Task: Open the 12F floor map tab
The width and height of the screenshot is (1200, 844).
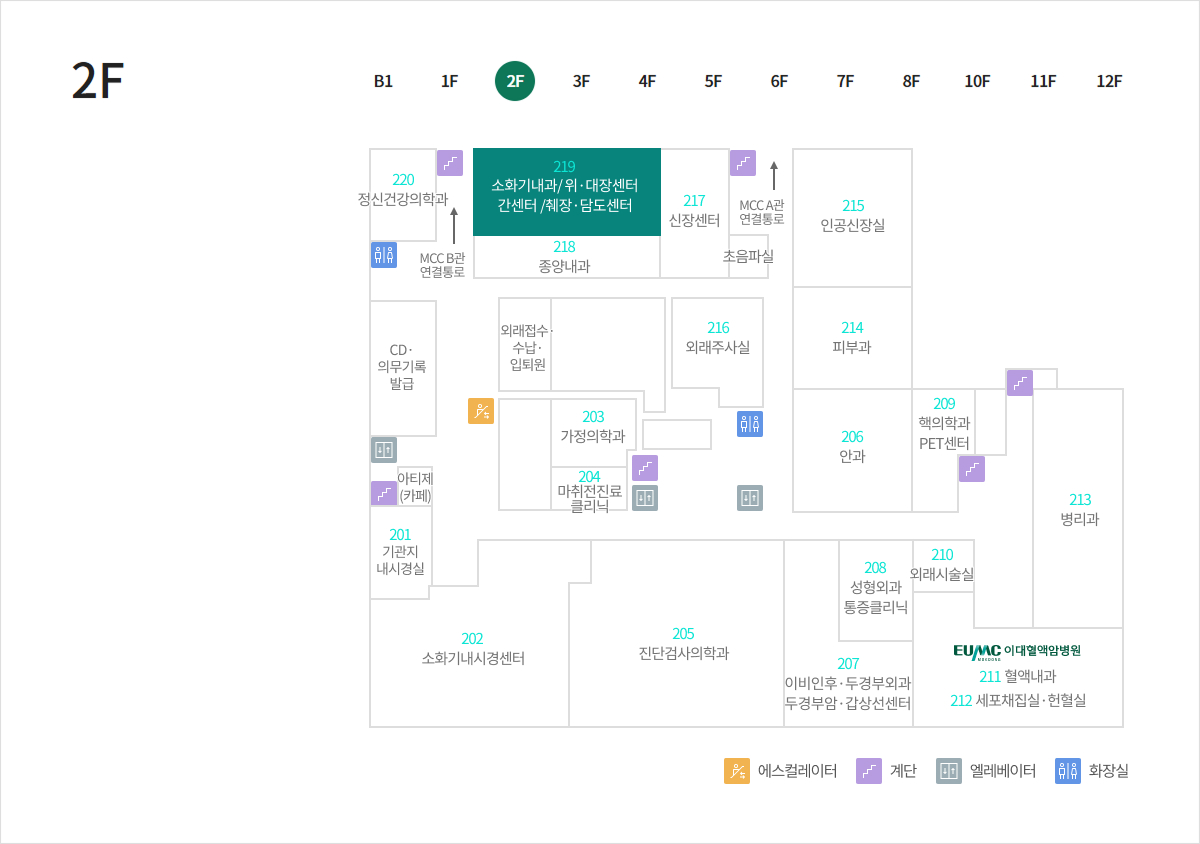Action: click(1109, 82)
